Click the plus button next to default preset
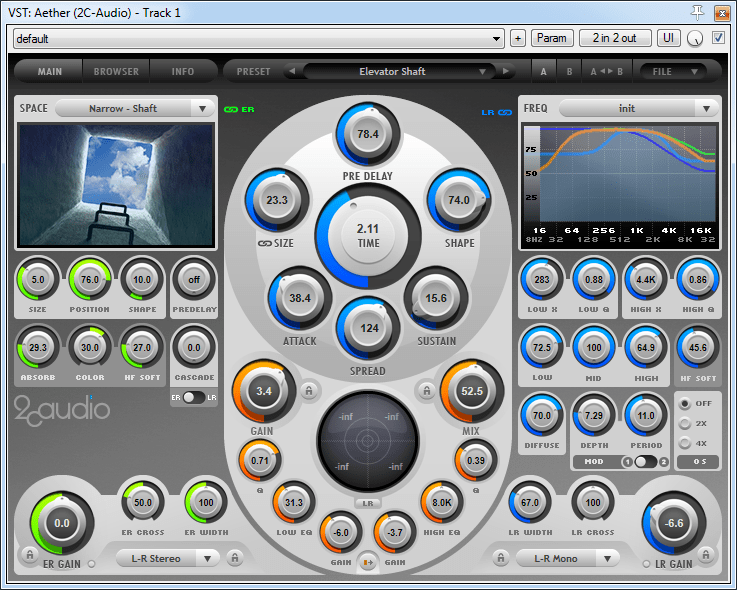Screen dimensions: 737x590 click(517, 39)
